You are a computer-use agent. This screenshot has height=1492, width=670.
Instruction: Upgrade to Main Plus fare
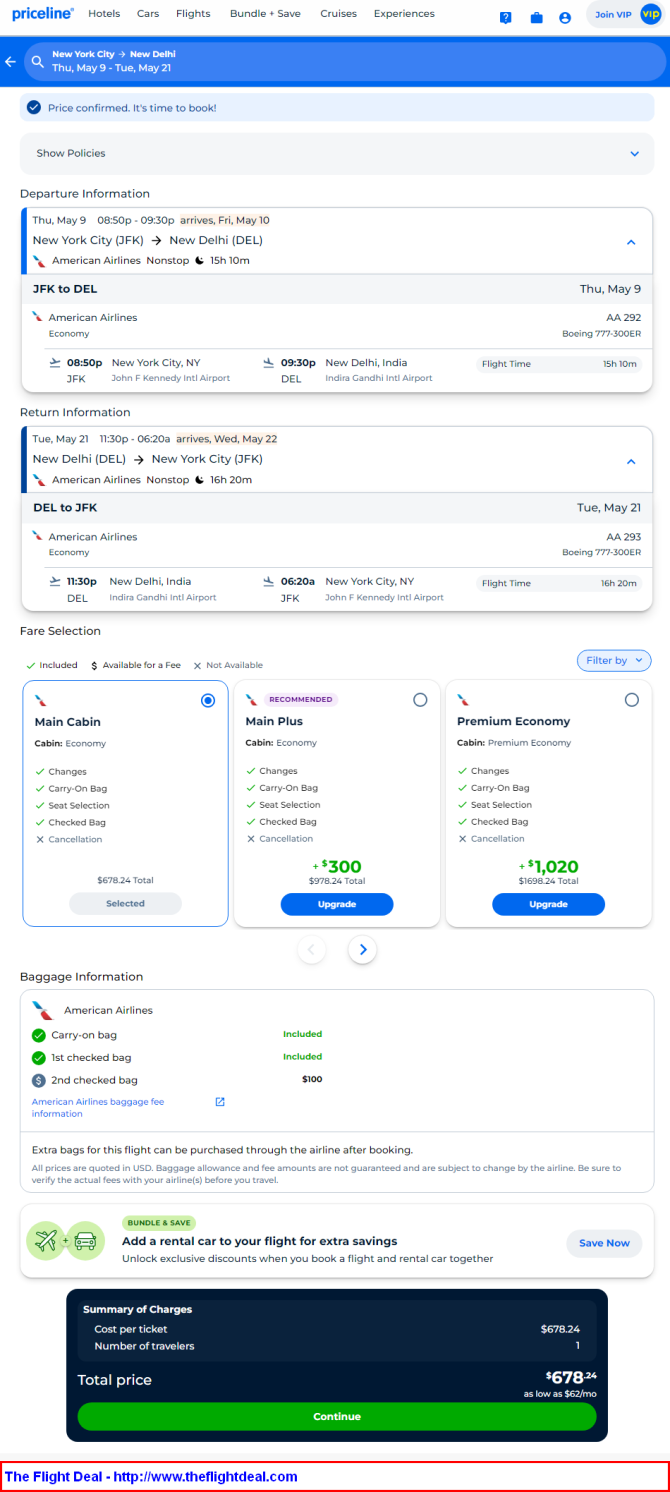337,904
